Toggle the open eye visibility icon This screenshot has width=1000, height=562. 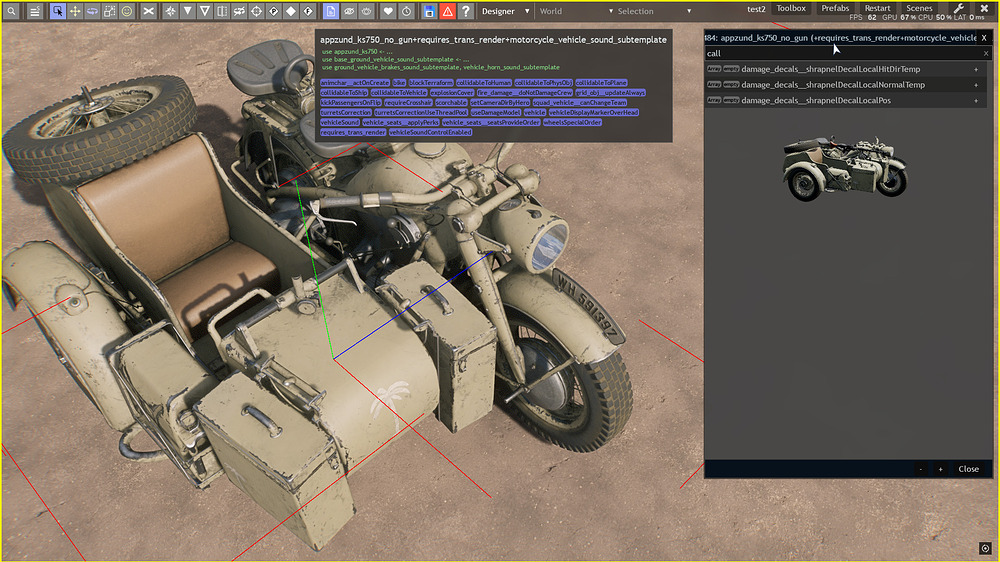366,11
